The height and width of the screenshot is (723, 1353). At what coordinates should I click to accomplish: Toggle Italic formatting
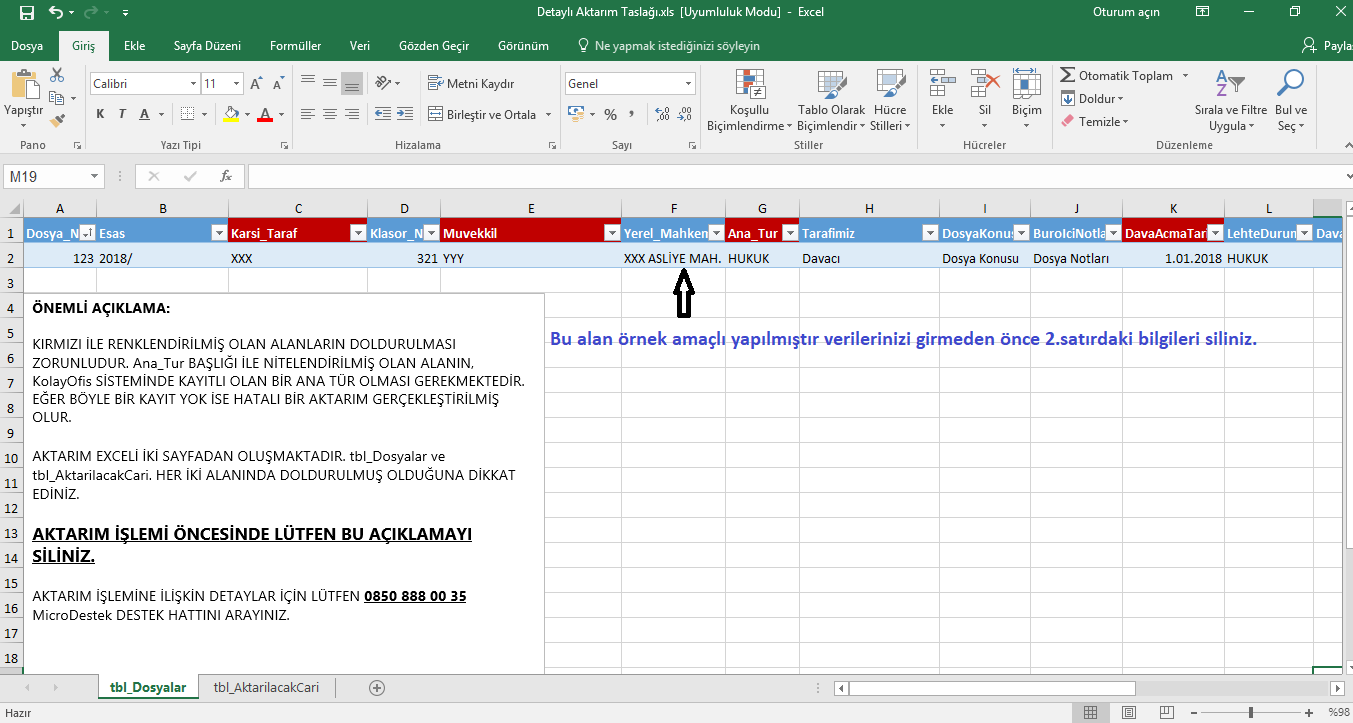point(122,115)
